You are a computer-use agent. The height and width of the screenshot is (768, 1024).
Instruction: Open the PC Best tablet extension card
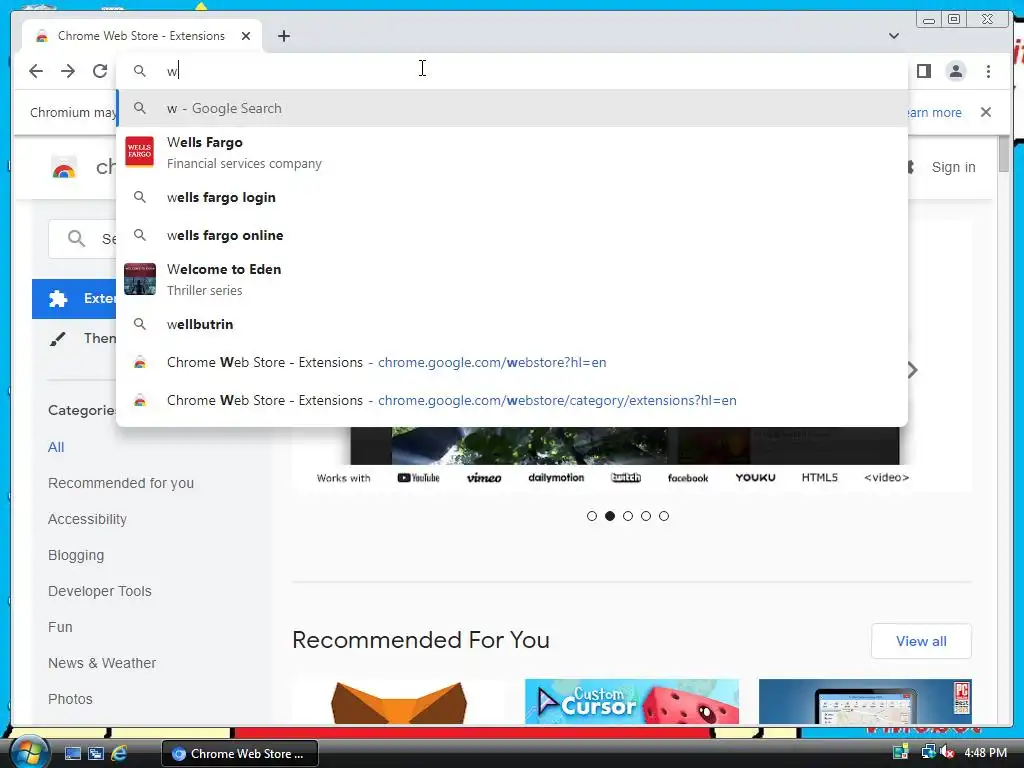(865, 701)
